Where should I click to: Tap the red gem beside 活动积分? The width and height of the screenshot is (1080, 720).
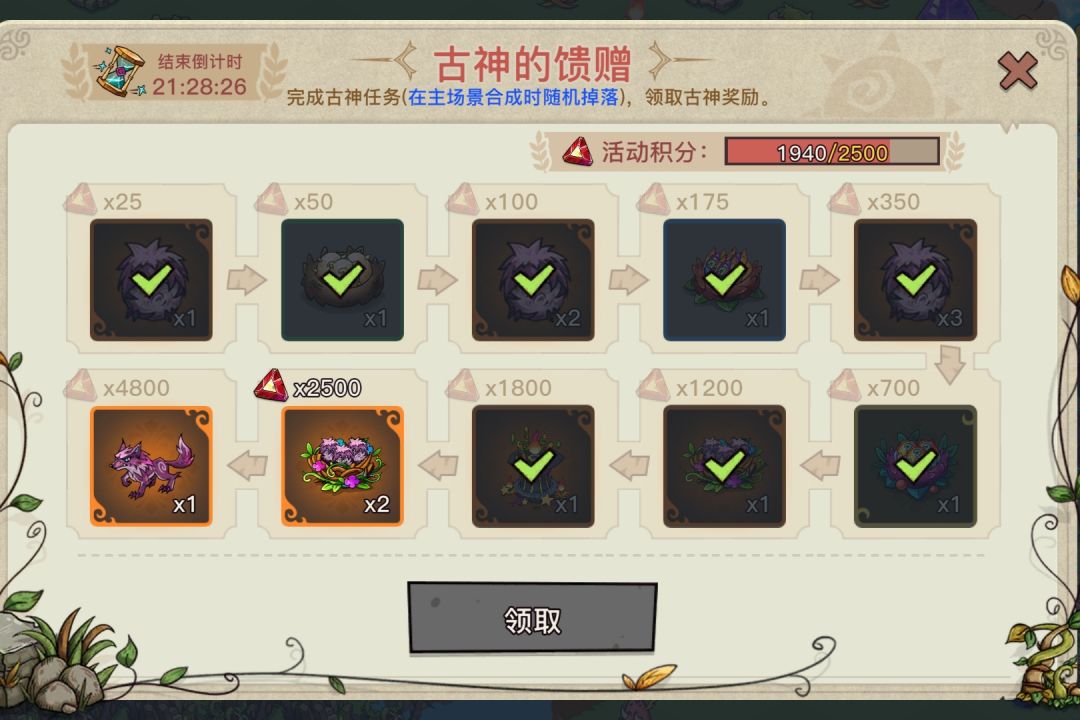(x=577, y=152)
